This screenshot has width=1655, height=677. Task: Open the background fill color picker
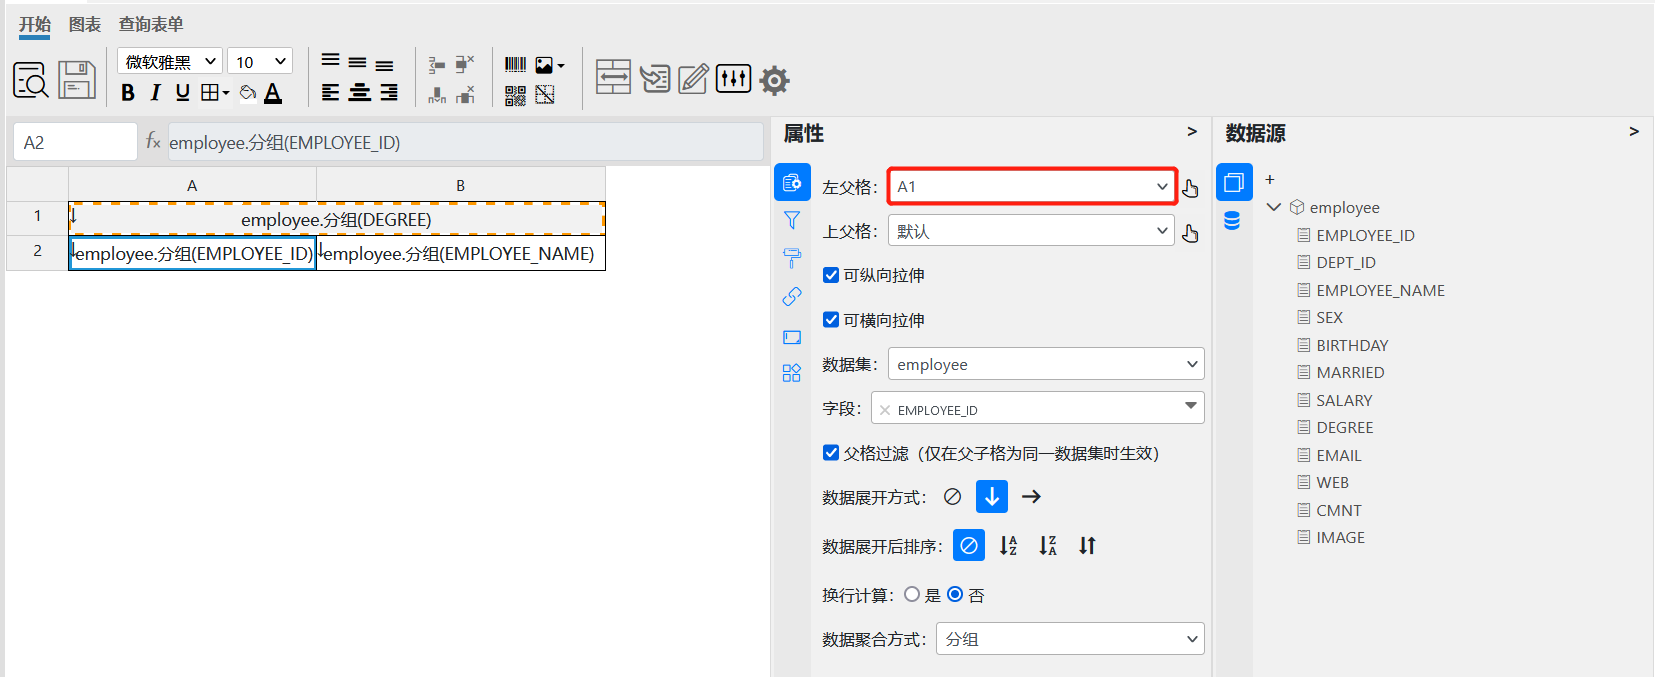(248, 93)
